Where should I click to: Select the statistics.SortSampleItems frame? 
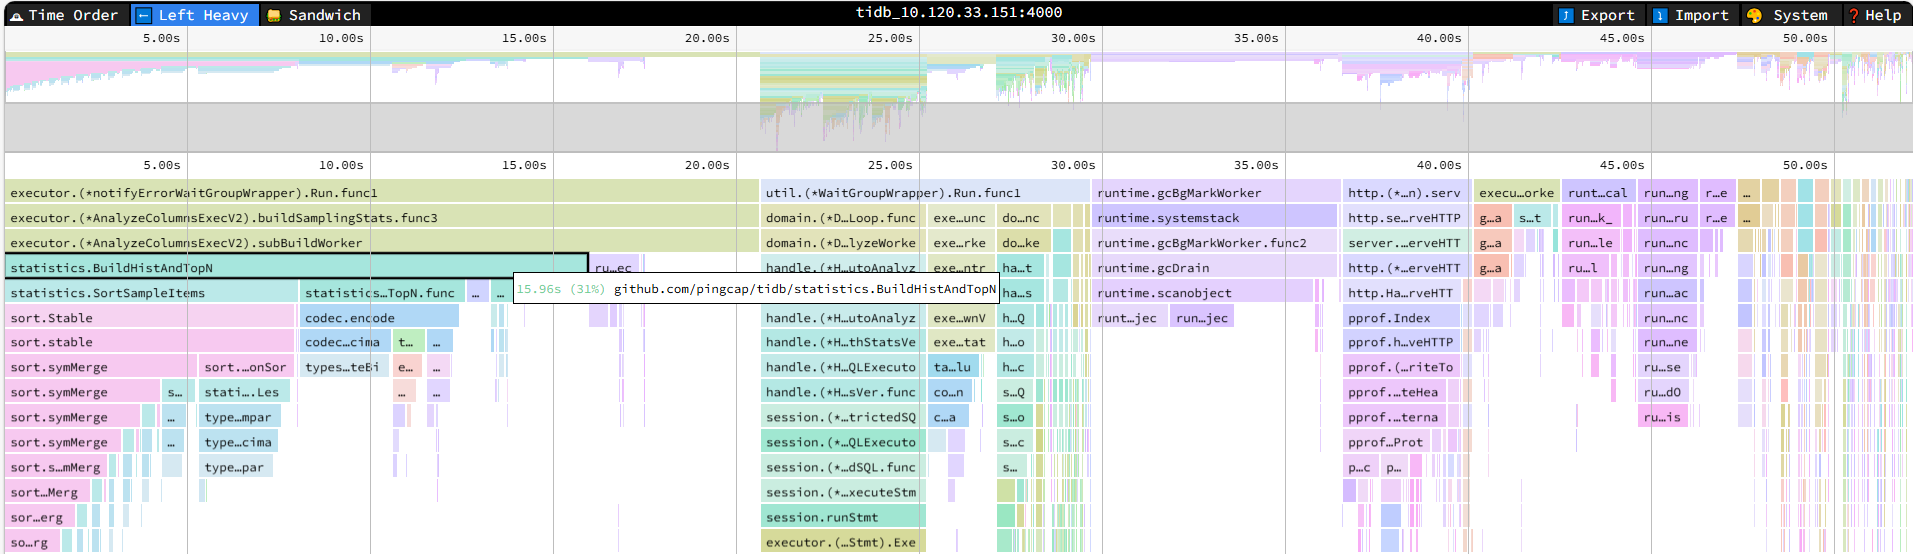[150, 293]
